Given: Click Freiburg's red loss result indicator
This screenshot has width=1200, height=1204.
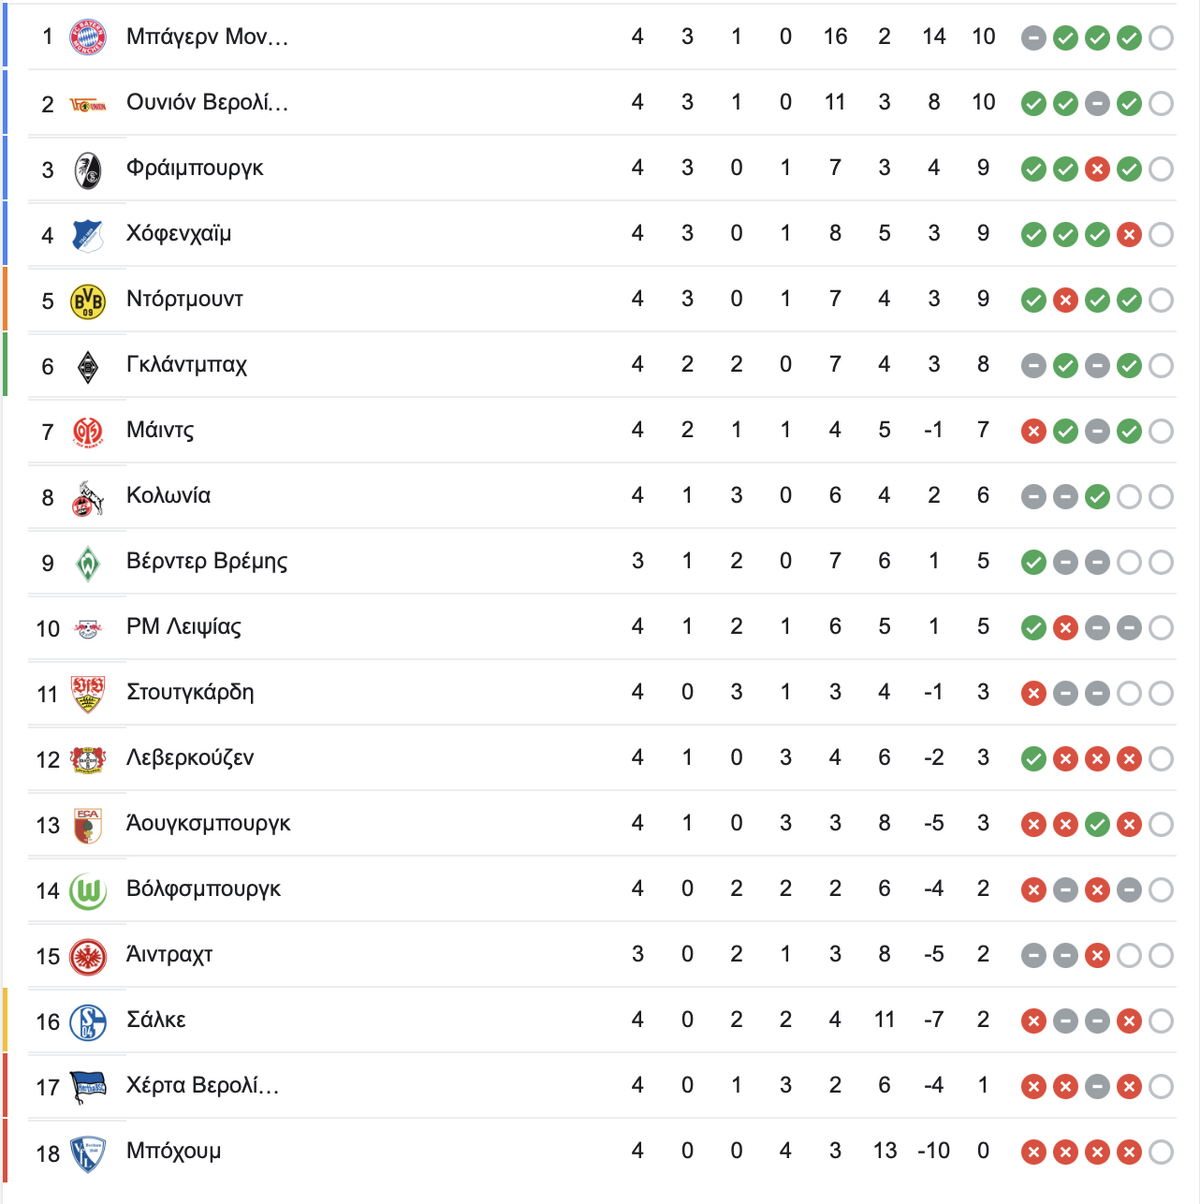Looking at the screenshot, I should click(1097, 169).
